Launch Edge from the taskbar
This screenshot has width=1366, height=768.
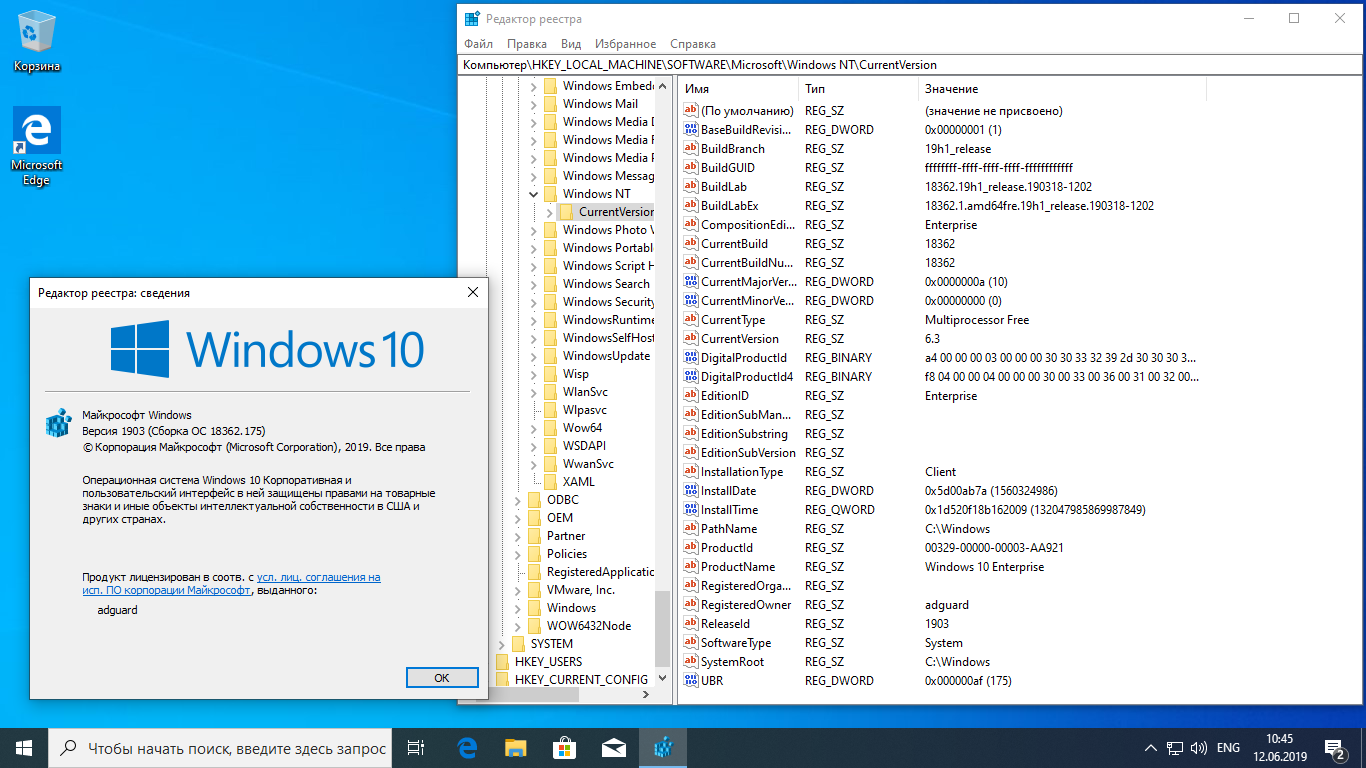(467, 748)
